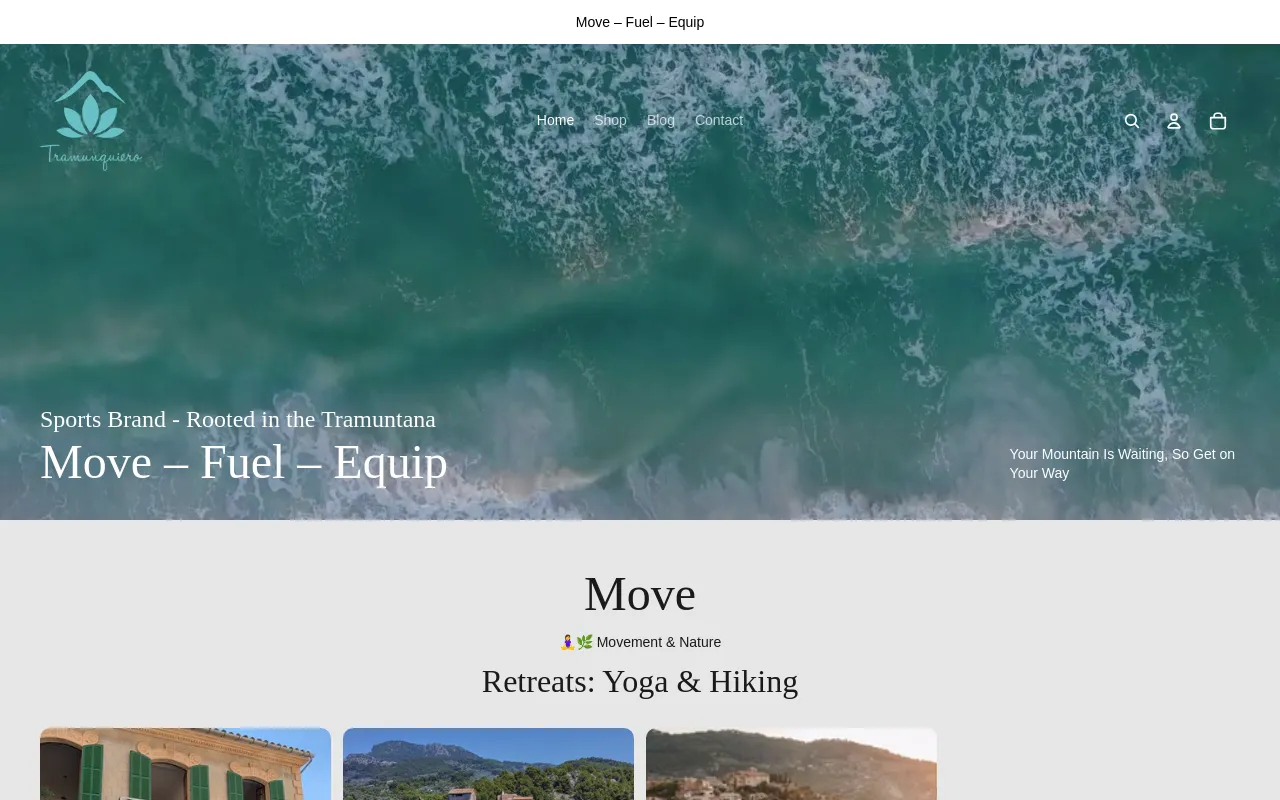This screenshot has height=800, width=1280.
Task: Open the hillside village retreat thumbnail
Action: 791,764
